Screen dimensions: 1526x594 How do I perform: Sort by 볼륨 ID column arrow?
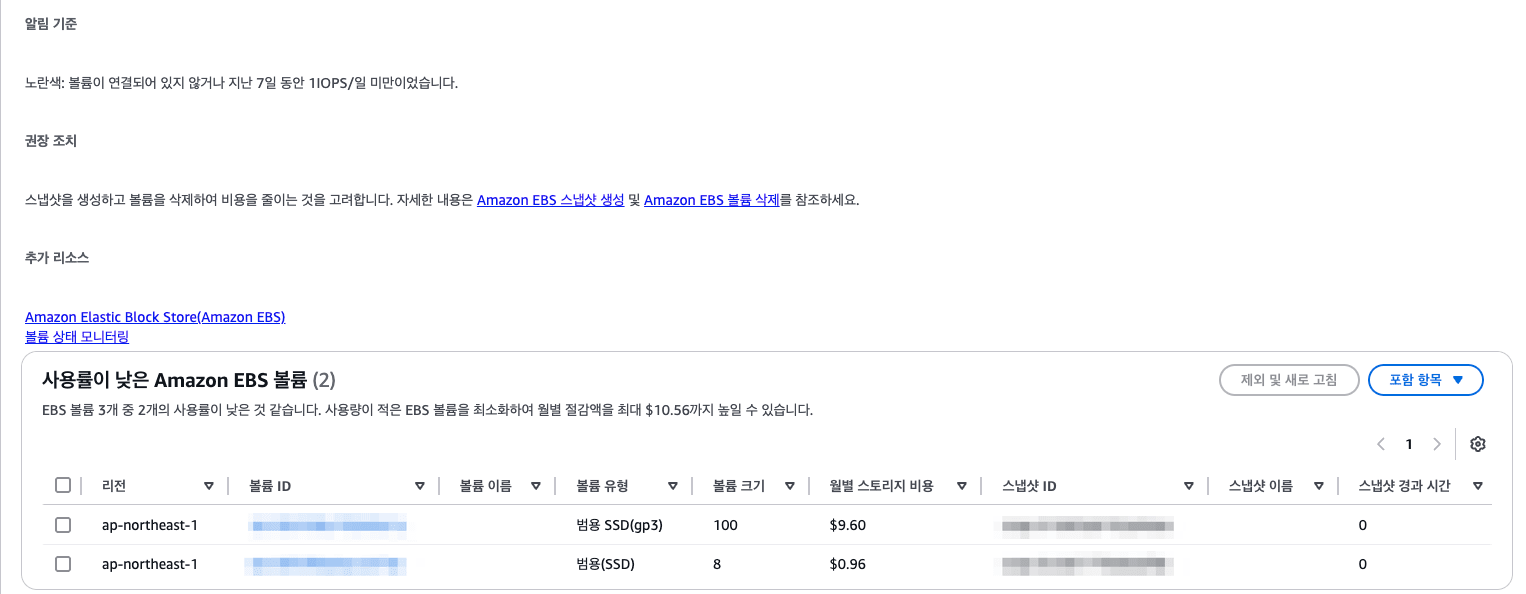(x=420, y=486)
